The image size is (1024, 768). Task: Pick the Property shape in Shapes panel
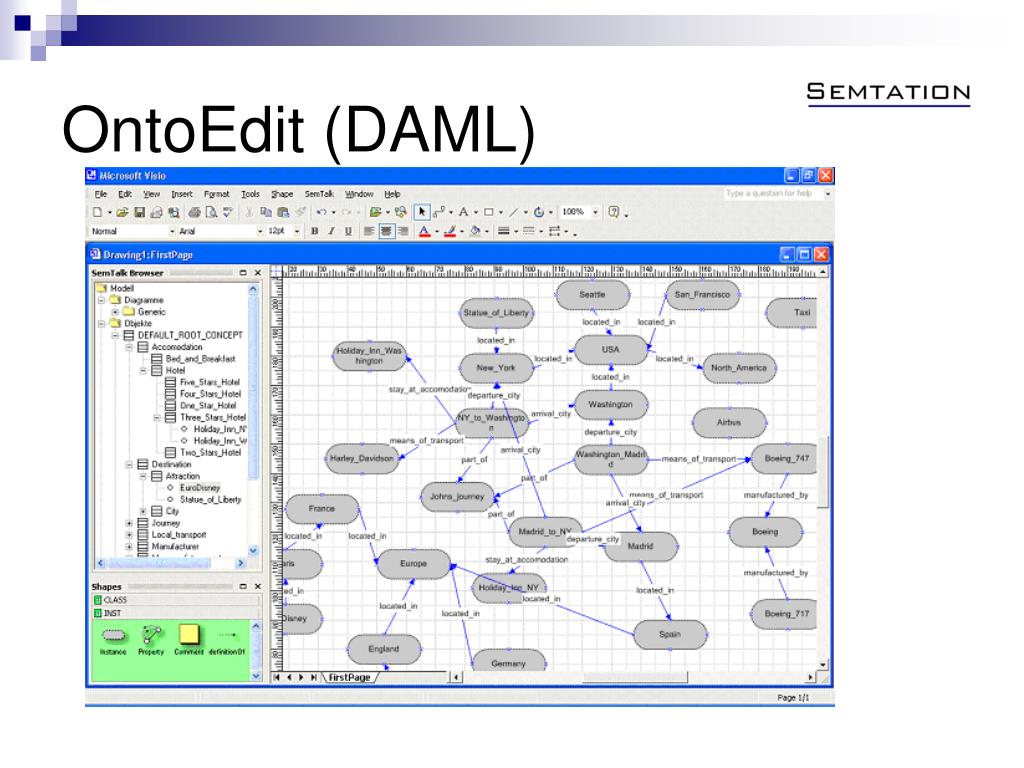click(x=152, y=641)
